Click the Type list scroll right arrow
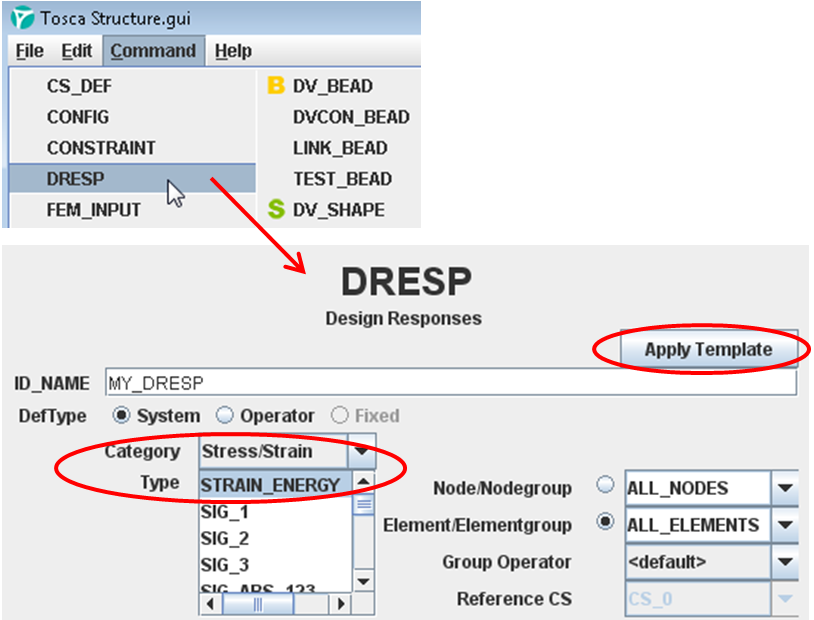814x620 pixels. tap(341, 604)
